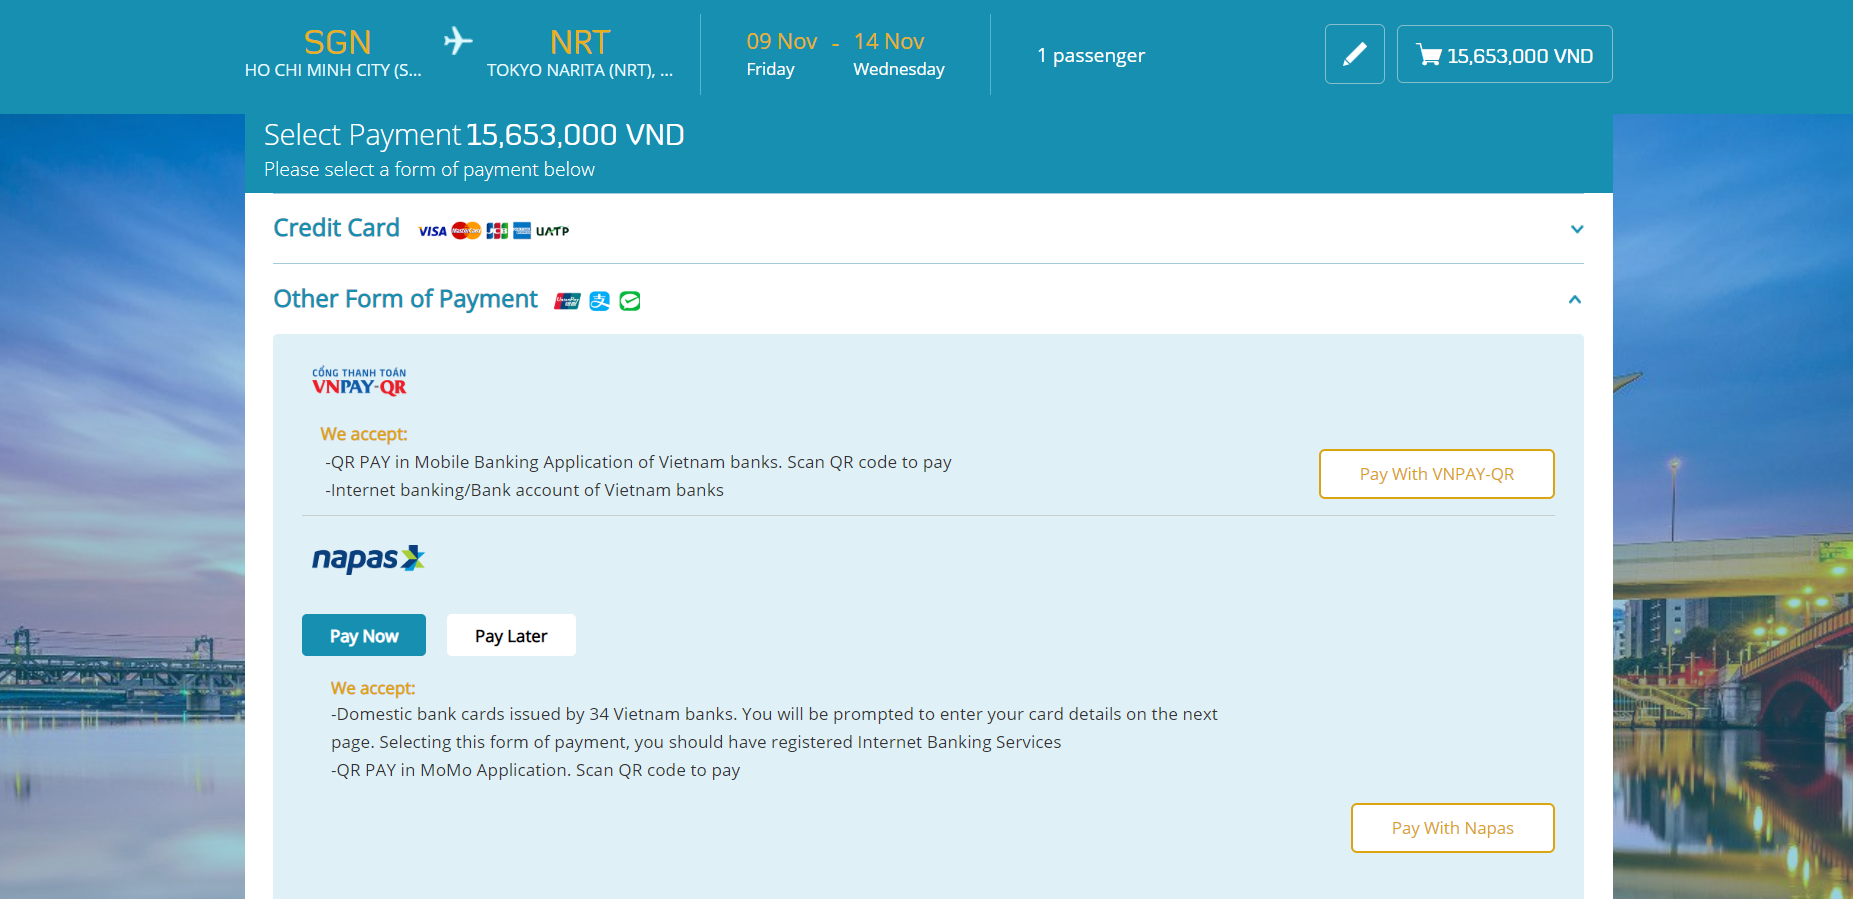Click the airplane icon between SGN and NRT
This screenshot has height=899, width=1853.
458,41
